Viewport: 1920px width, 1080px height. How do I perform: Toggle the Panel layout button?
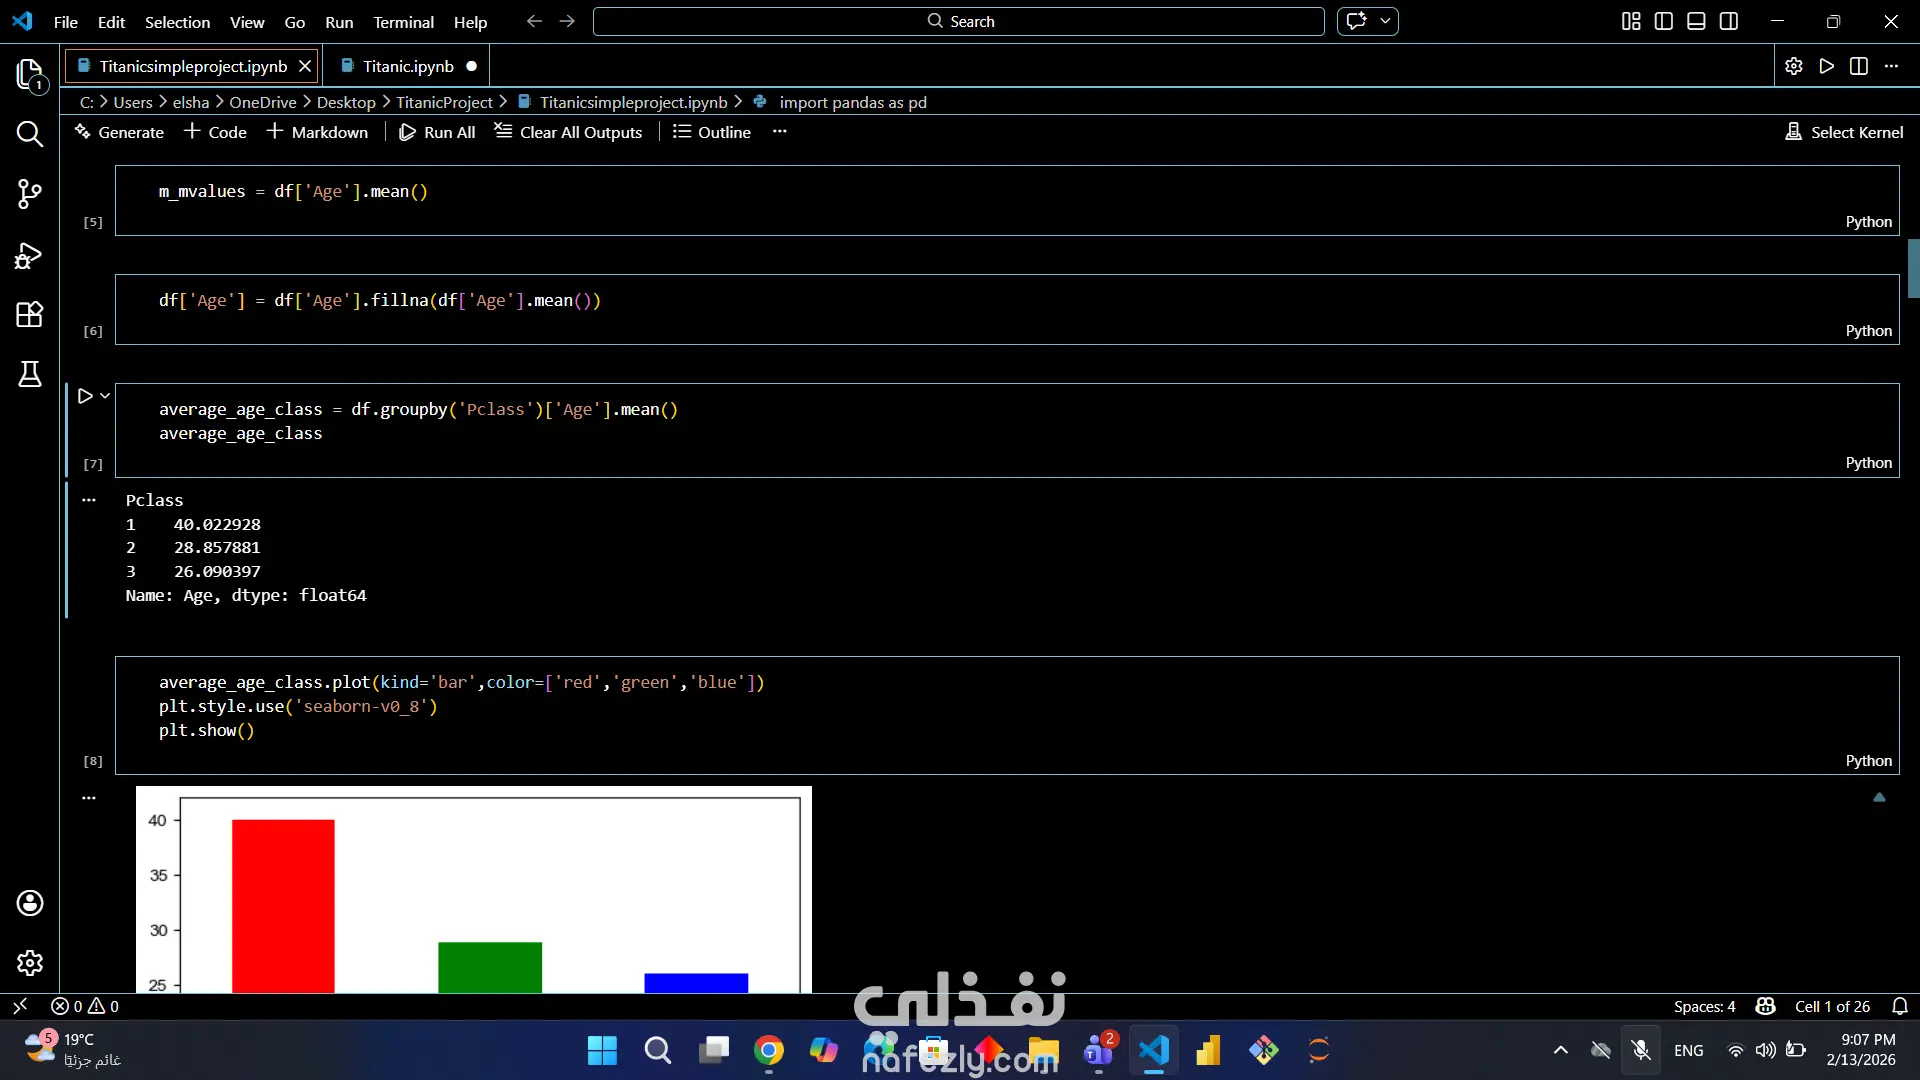(x=1696, y=21)
